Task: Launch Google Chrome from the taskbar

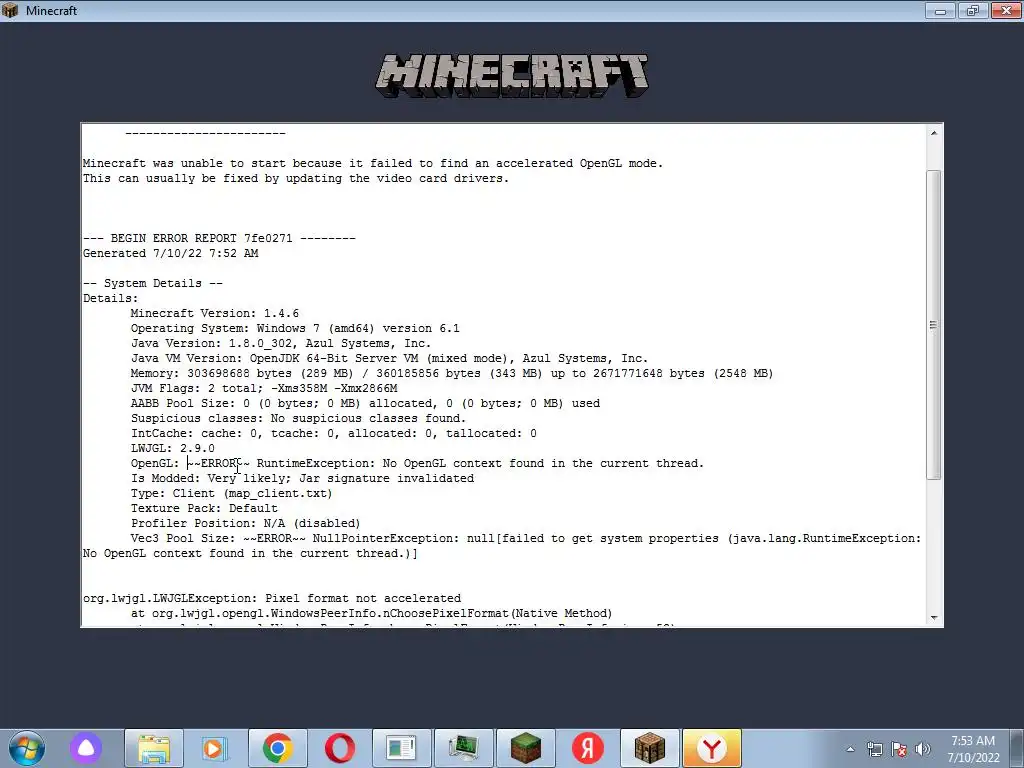Action: click(x=277, y=748)
